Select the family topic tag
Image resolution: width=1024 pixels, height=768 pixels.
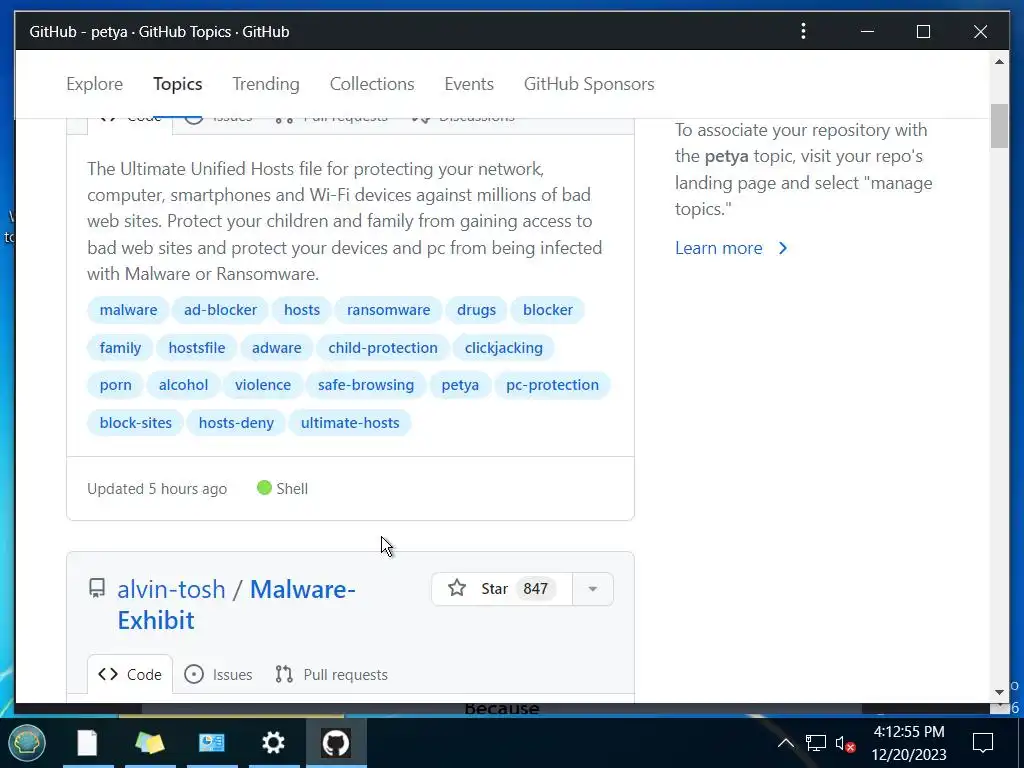pyautogui.click(x=120, y=347)
